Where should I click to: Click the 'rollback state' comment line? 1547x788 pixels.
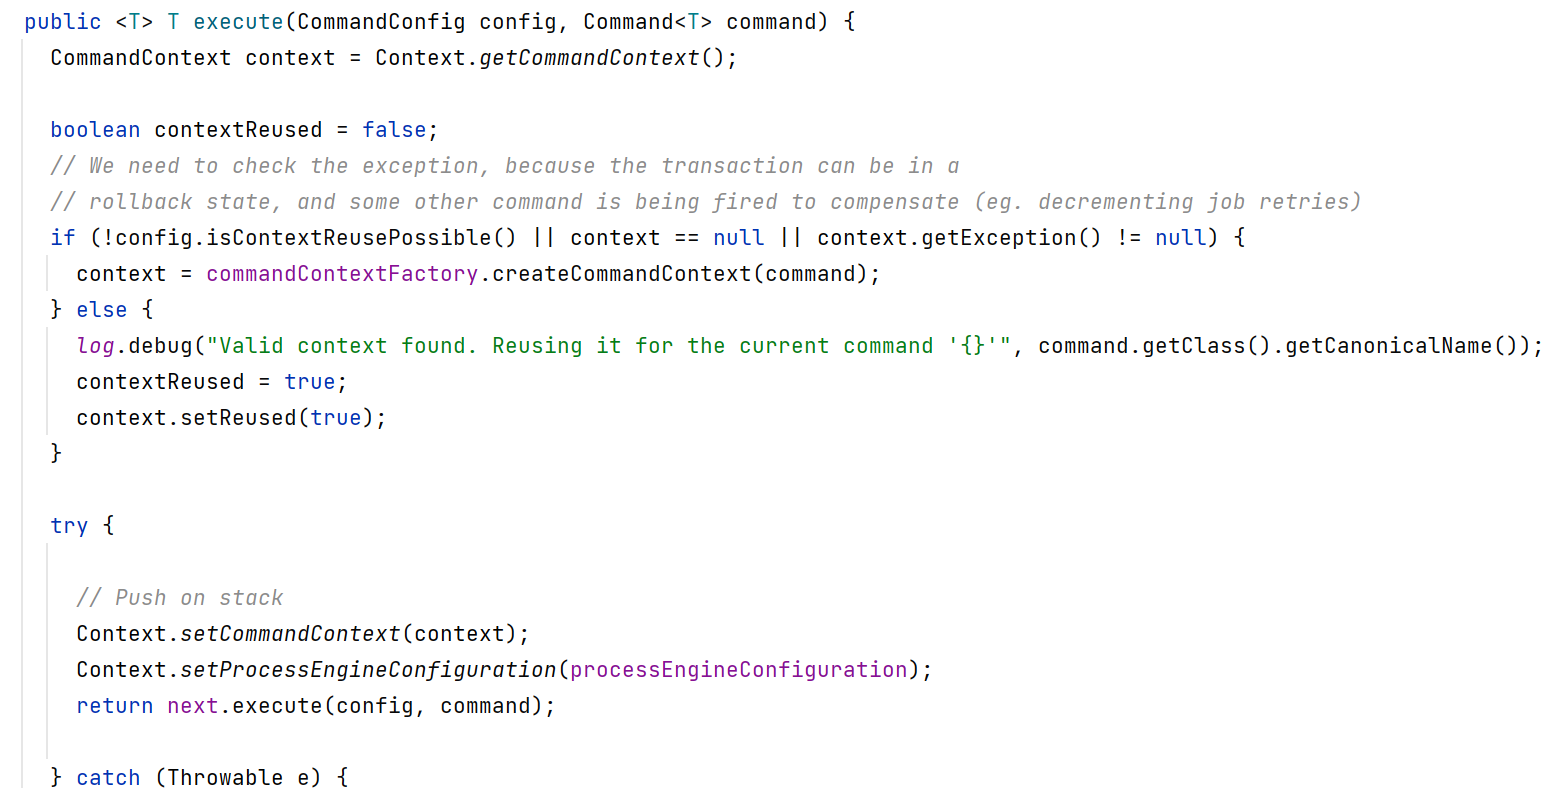(x=705, y=202)
